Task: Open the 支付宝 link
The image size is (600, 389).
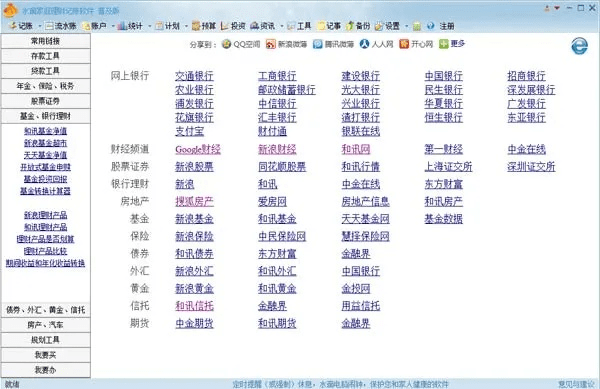Action: click(189, 132)
